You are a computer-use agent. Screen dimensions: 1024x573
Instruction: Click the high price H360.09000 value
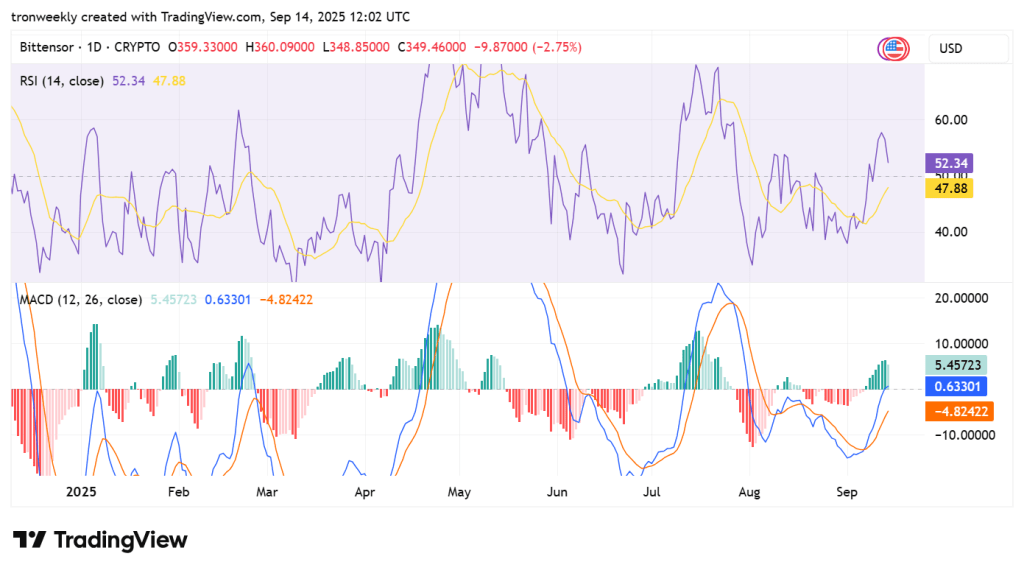[x=280, y=47]
